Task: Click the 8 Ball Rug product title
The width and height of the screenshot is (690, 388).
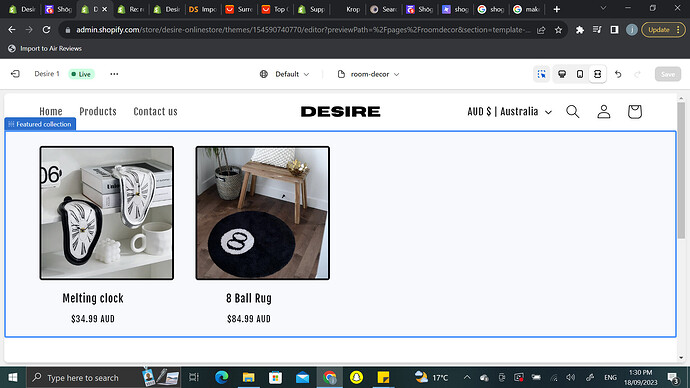Action: tap(249, 298)
